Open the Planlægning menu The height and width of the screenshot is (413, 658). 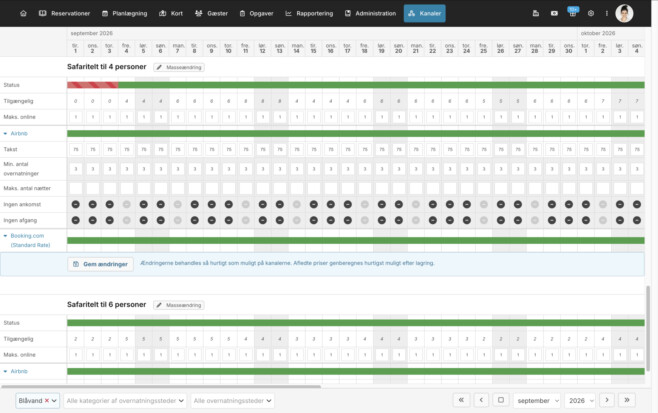tap(125, 13)
